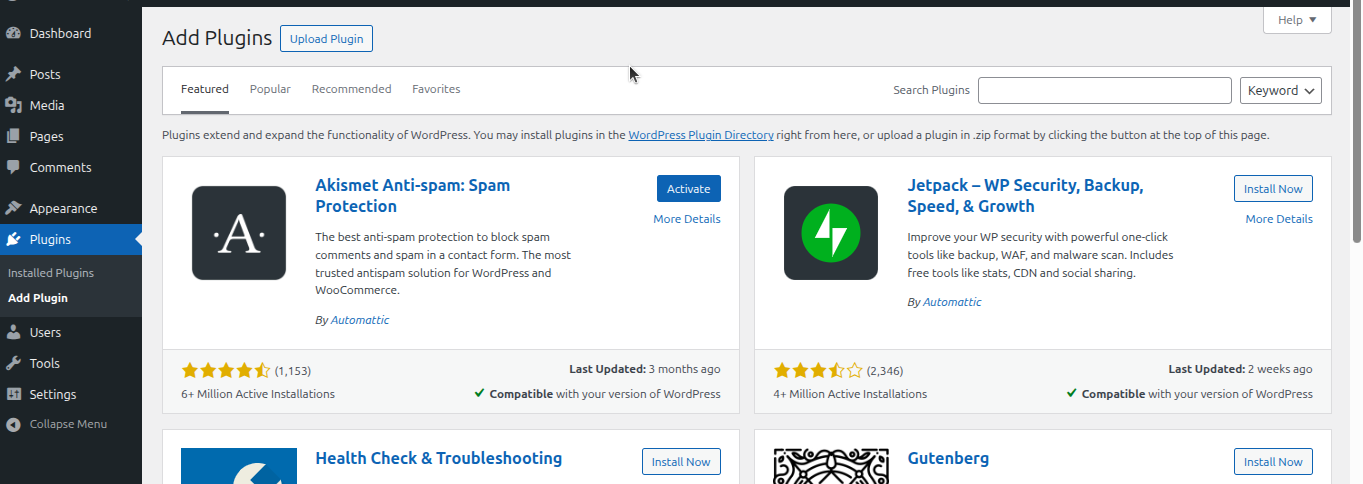
Task: Open the Dashboard icon in sidebar
Action: [13, 33]
